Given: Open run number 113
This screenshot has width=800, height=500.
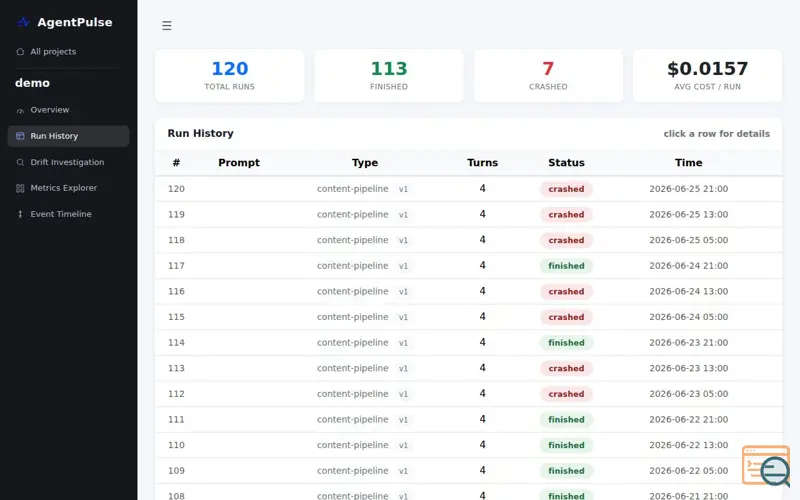Looking at the screenshot, I should tap(468, 368).
